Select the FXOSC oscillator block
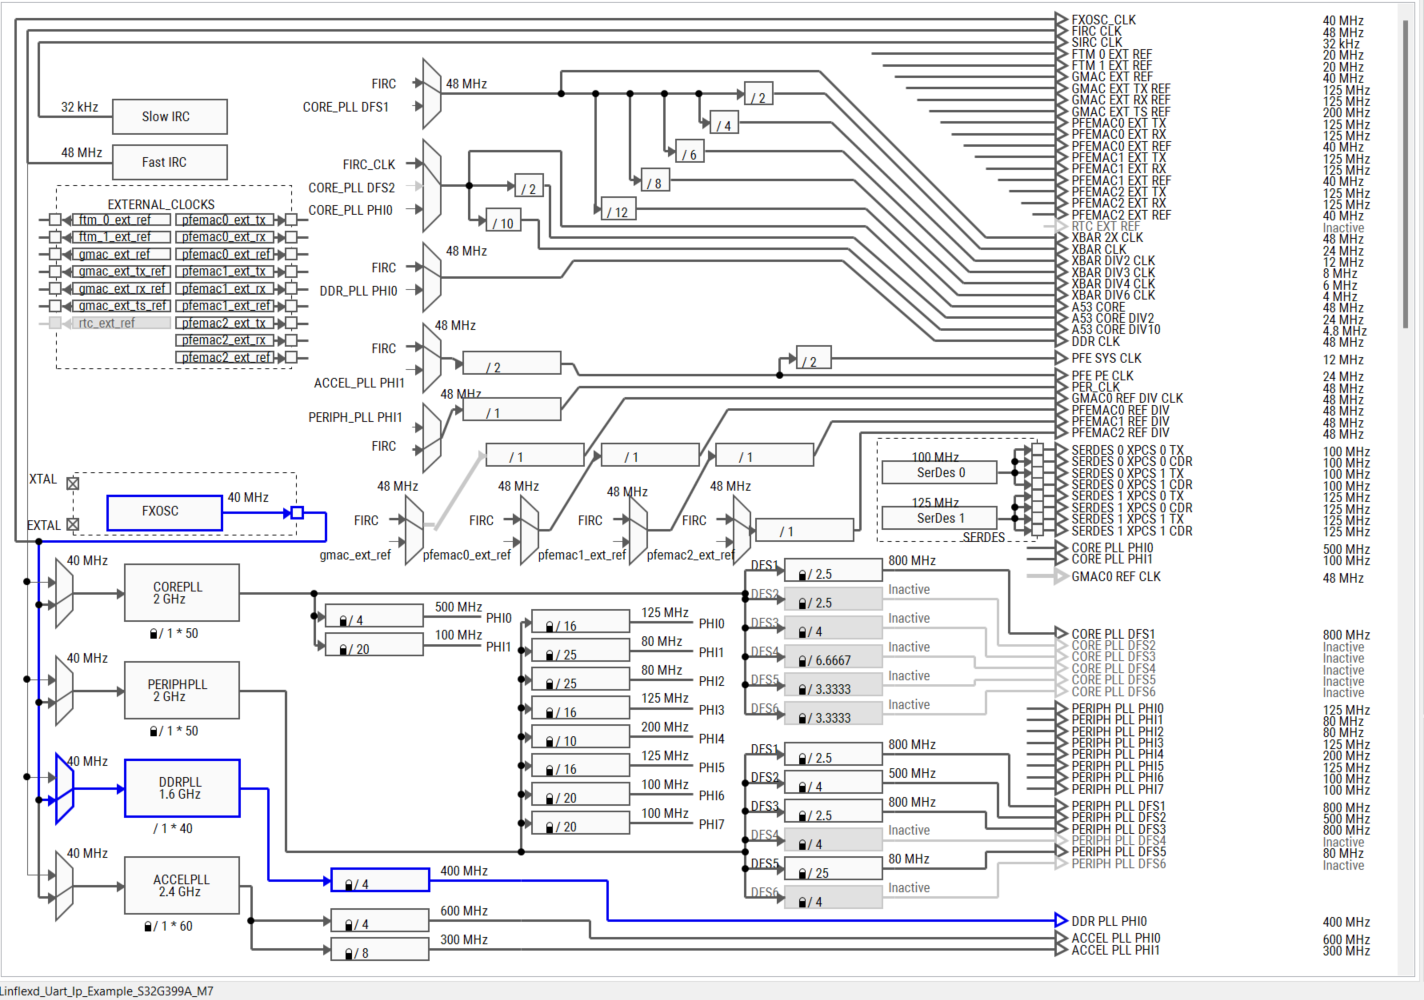Image resolution: width=1424 pixels, height=1000 pixels. (165, 513)
